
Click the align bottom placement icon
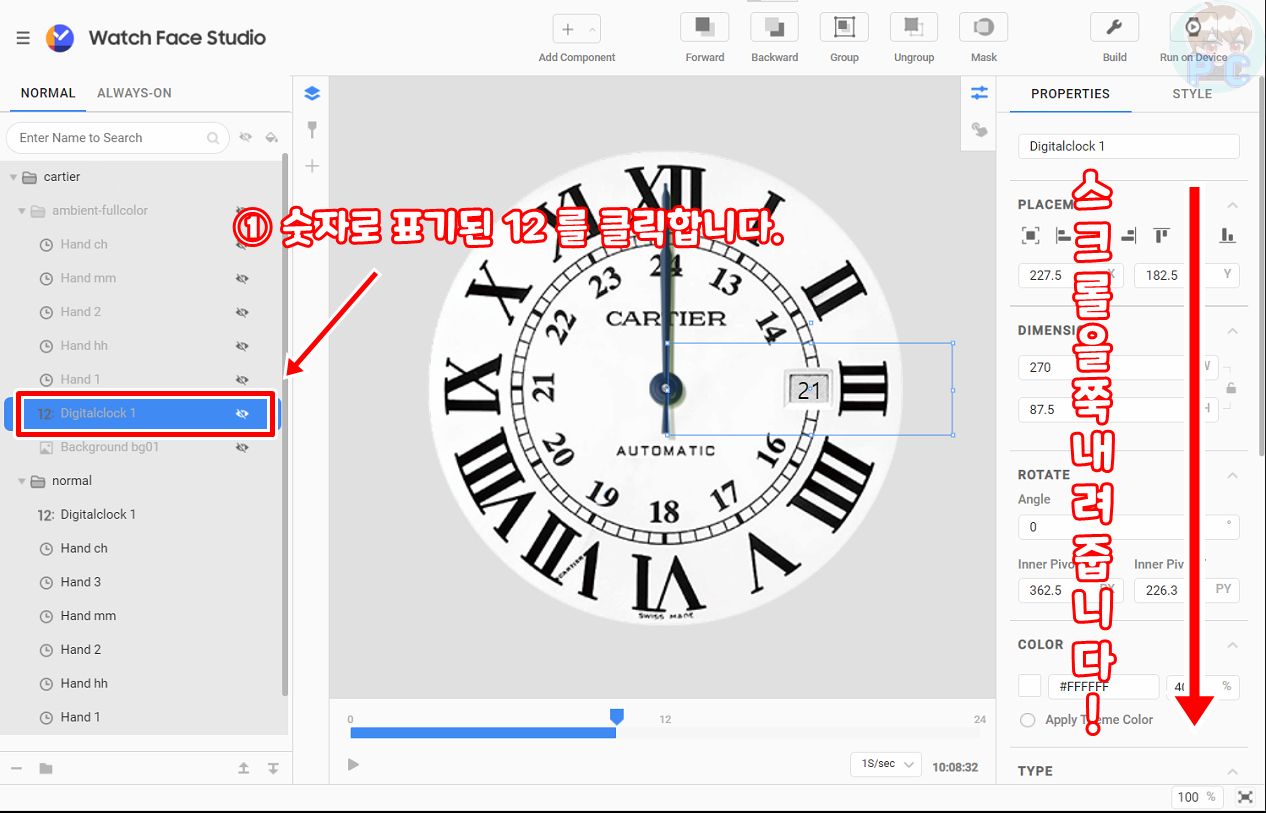pyautogui.click(x=1227, y=236)
